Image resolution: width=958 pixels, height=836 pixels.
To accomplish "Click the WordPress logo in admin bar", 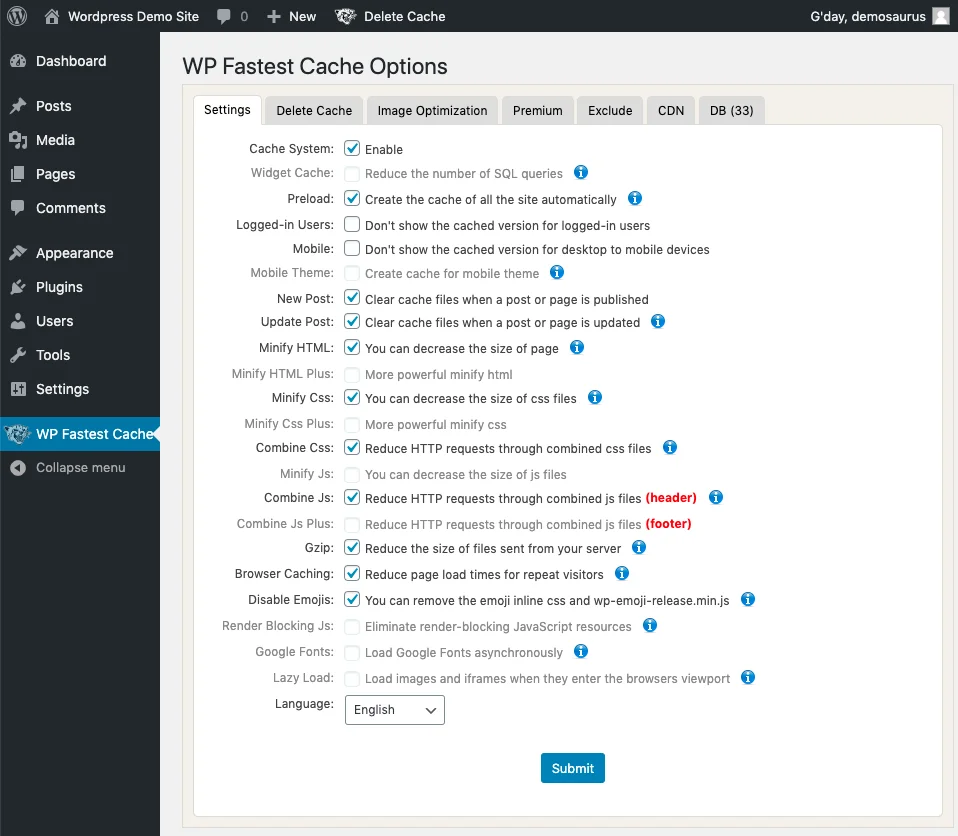I will pos(17,16).
